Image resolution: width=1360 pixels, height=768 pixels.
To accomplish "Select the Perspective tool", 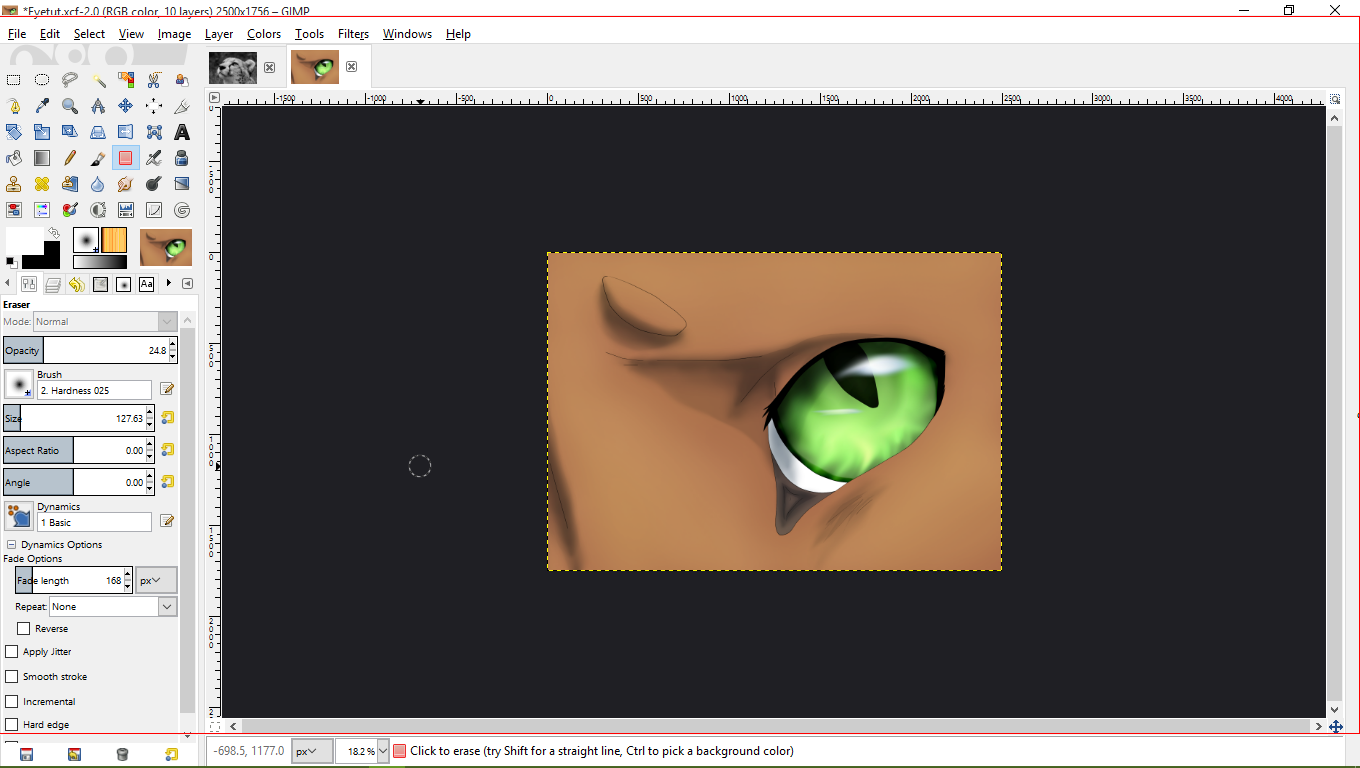I will tap(98, 132).
